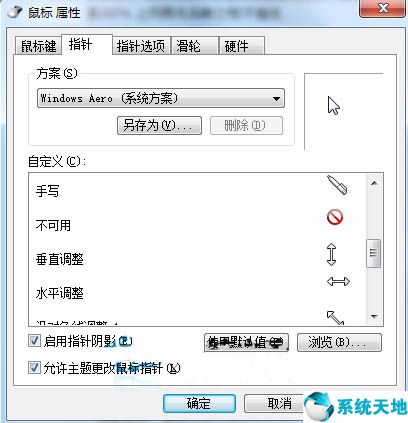The width and height of the screenshot is (408, 423).
Task: Select the handwriting pen cursor icon
Action: click(x=337, y=185)
